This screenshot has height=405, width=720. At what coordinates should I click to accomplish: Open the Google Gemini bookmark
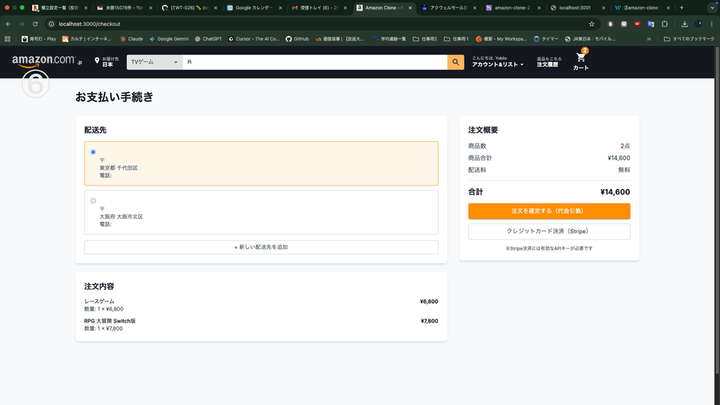pyautogui.click(x=169, y=39)
